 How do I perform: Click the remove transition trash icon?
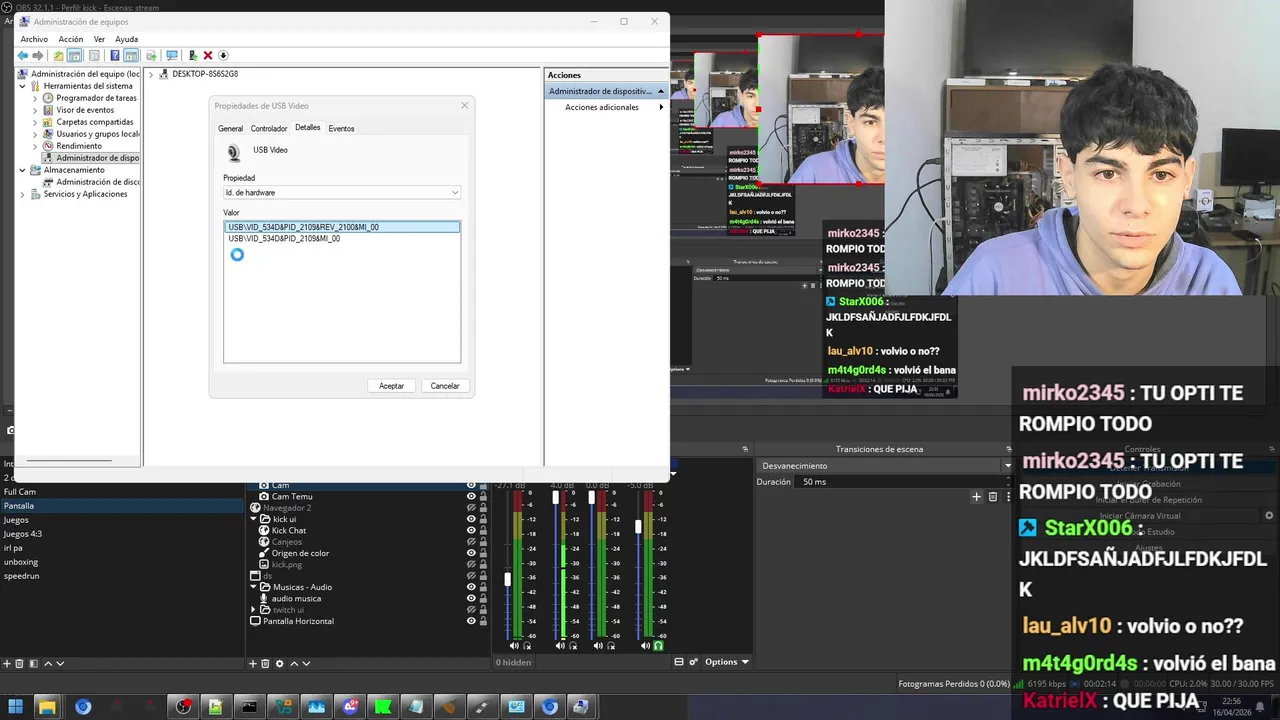(993, 496)
